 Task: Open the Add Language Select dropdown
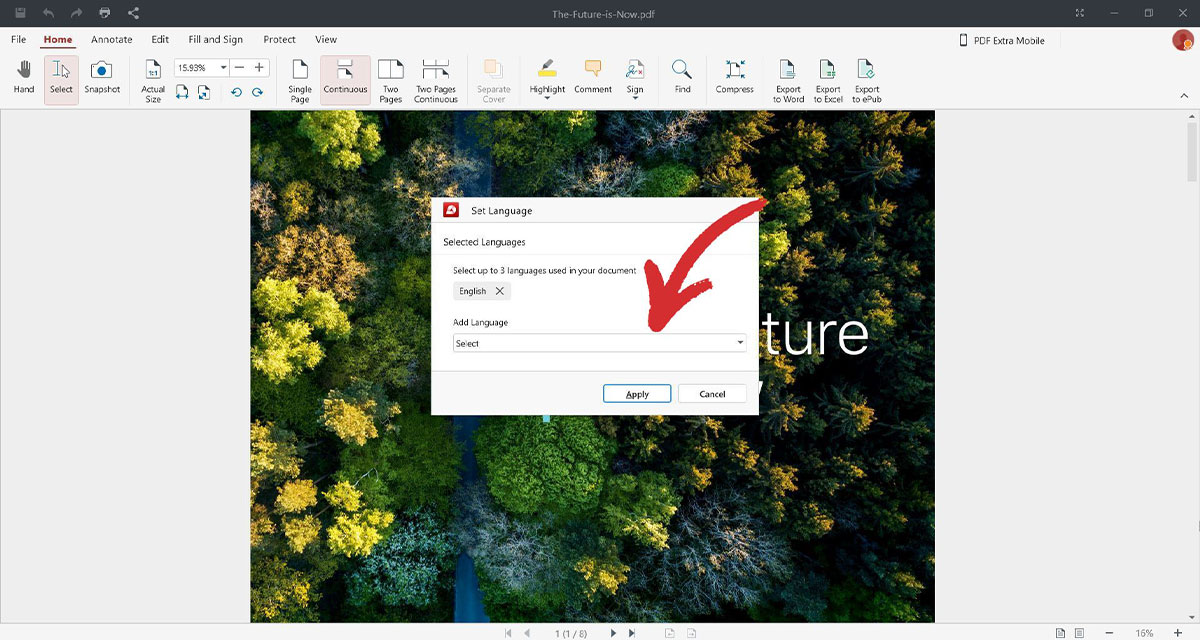[x=600, y=343]
